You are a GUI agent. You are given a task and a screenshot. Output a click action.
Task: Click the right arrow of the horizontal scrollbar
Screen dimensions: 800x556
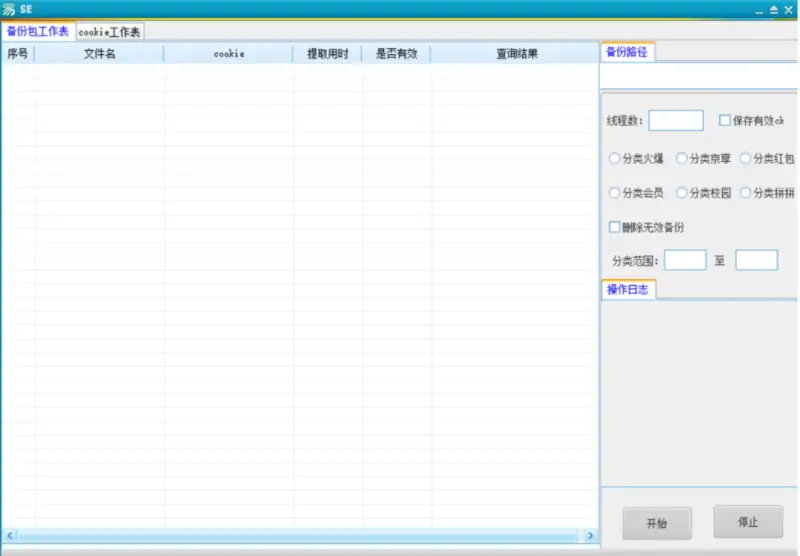point(590,537)
